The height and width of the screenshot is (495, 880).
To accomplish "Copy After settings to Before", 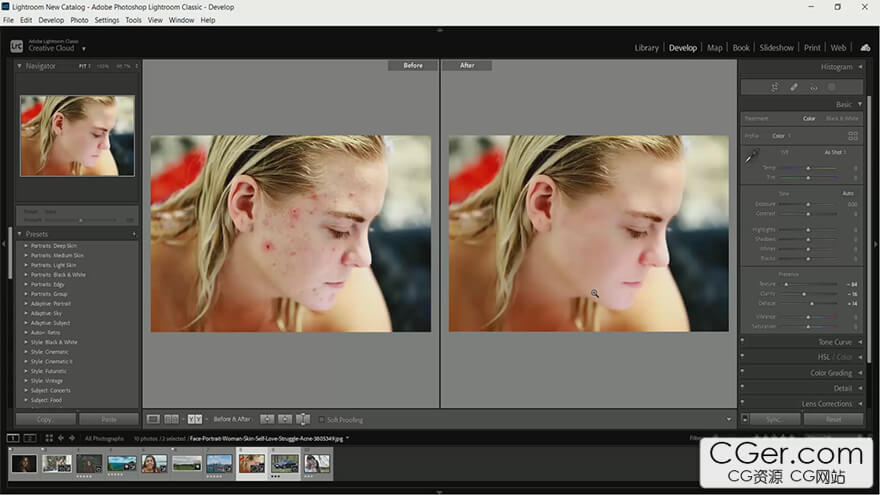I will click(x=285, y=419).
